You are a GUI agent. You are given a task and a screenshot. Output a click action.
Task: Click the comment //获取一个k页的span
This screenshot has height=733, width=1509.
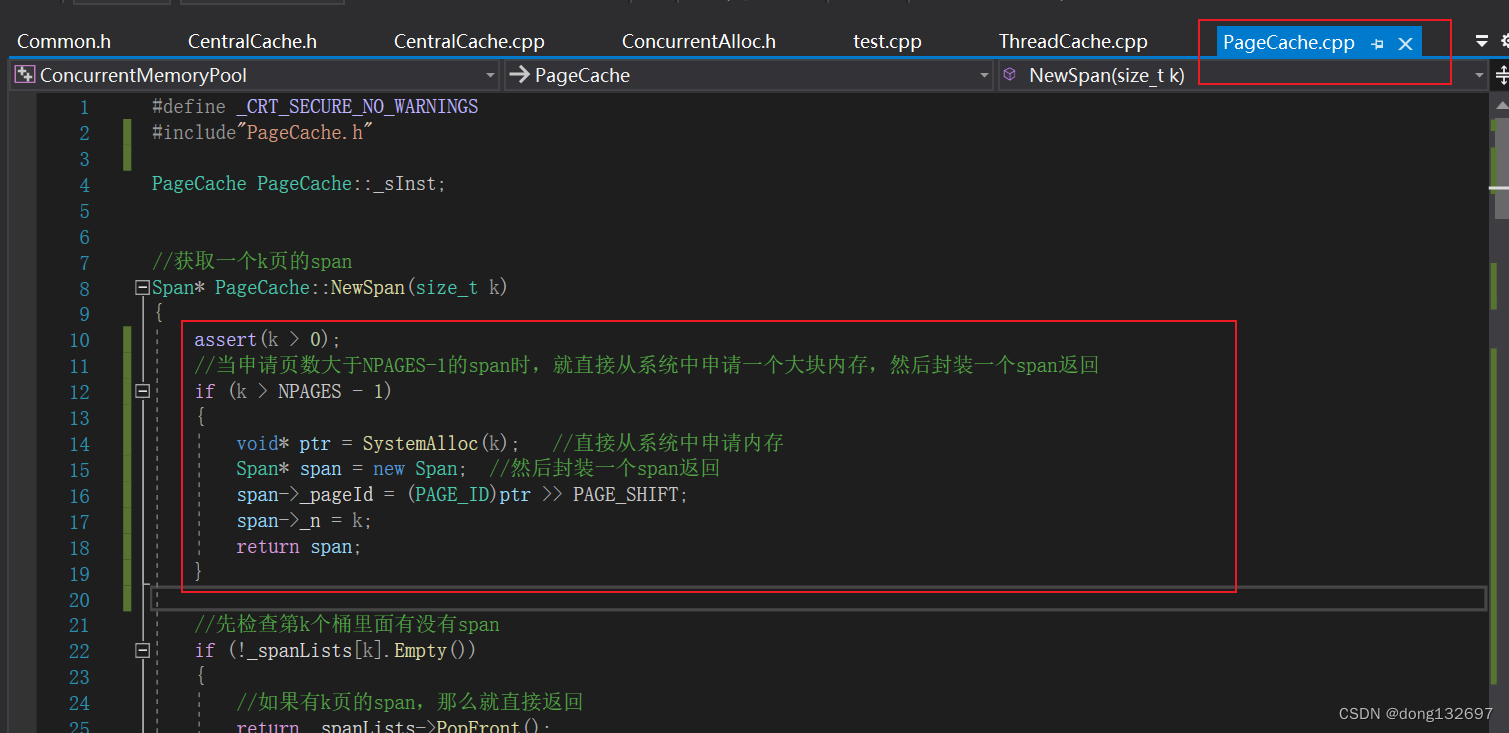point(252,262)
